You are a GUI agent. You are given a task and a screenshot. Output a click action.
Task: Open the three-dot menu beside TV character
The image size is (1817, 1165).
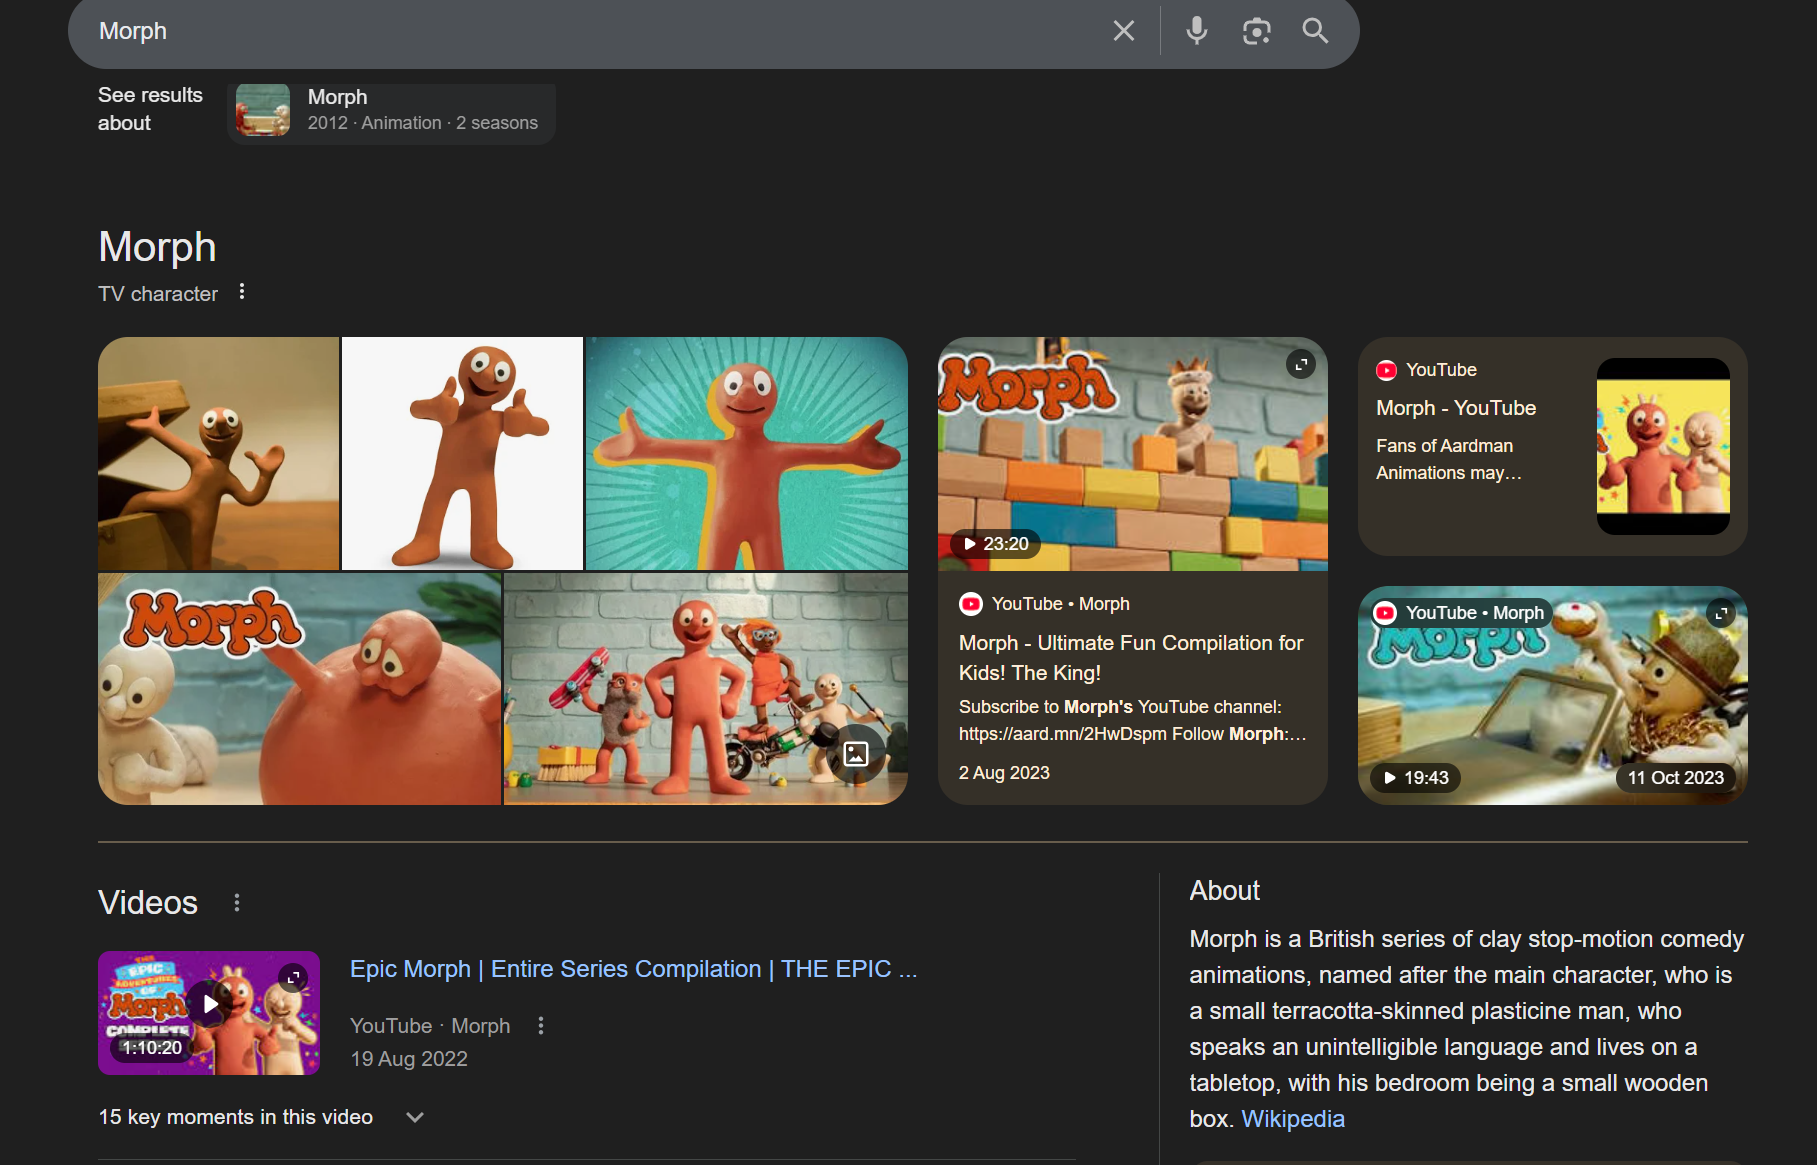[x=242, y=292]
